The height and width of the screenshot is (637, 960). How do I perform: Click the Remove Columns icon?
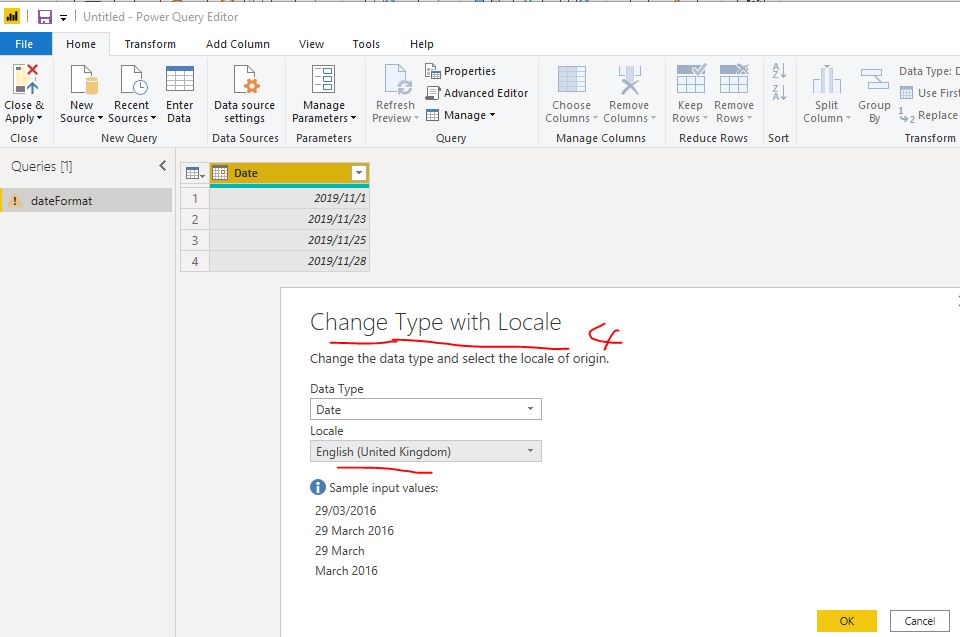(x=629, y=80)
